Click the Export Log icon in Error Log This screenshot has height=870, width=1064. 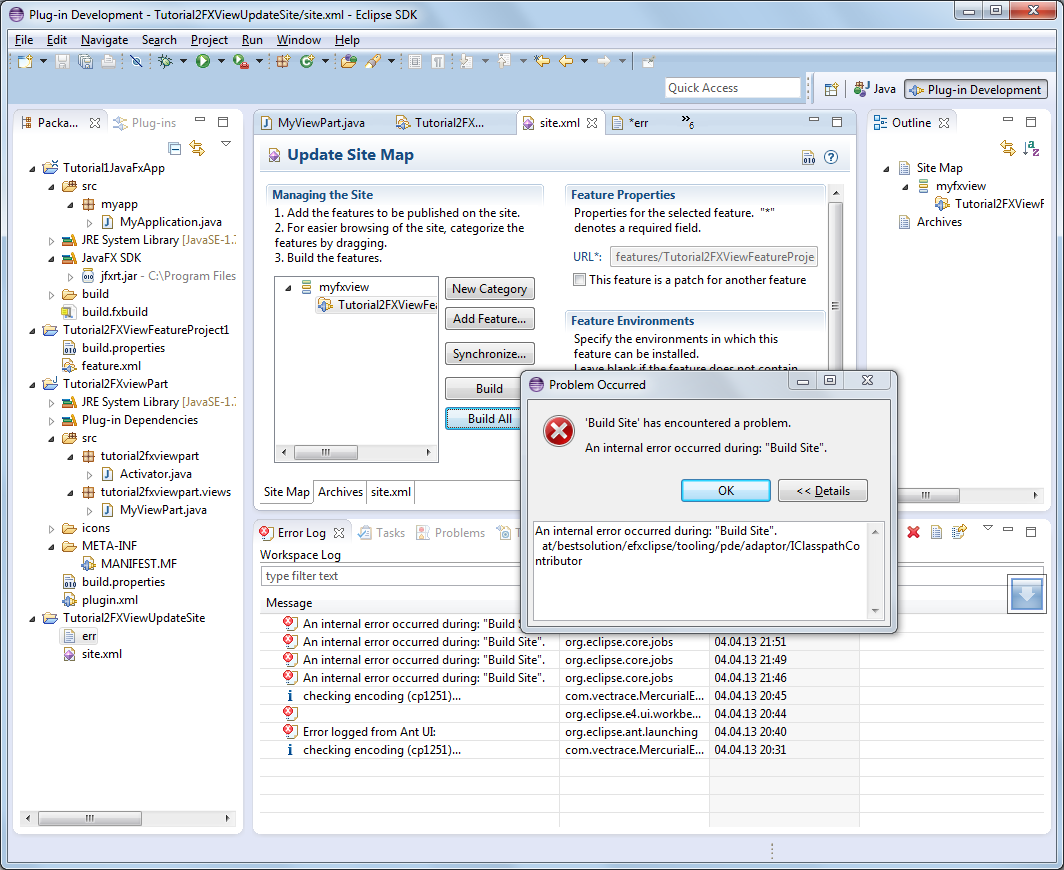point(959,532)
